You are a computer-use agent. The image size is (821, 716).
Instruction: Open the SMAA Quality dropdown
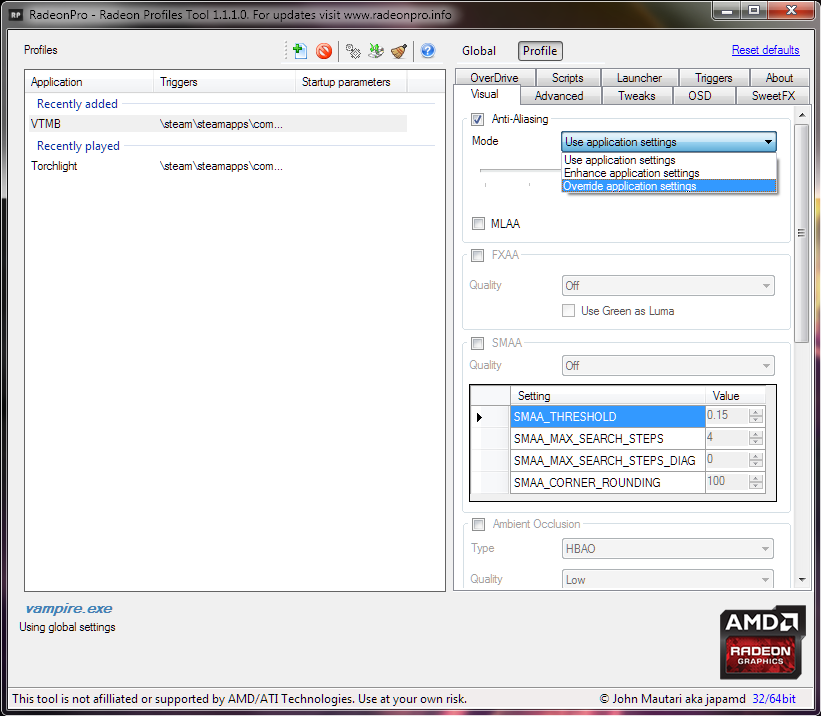click(668, 366)
